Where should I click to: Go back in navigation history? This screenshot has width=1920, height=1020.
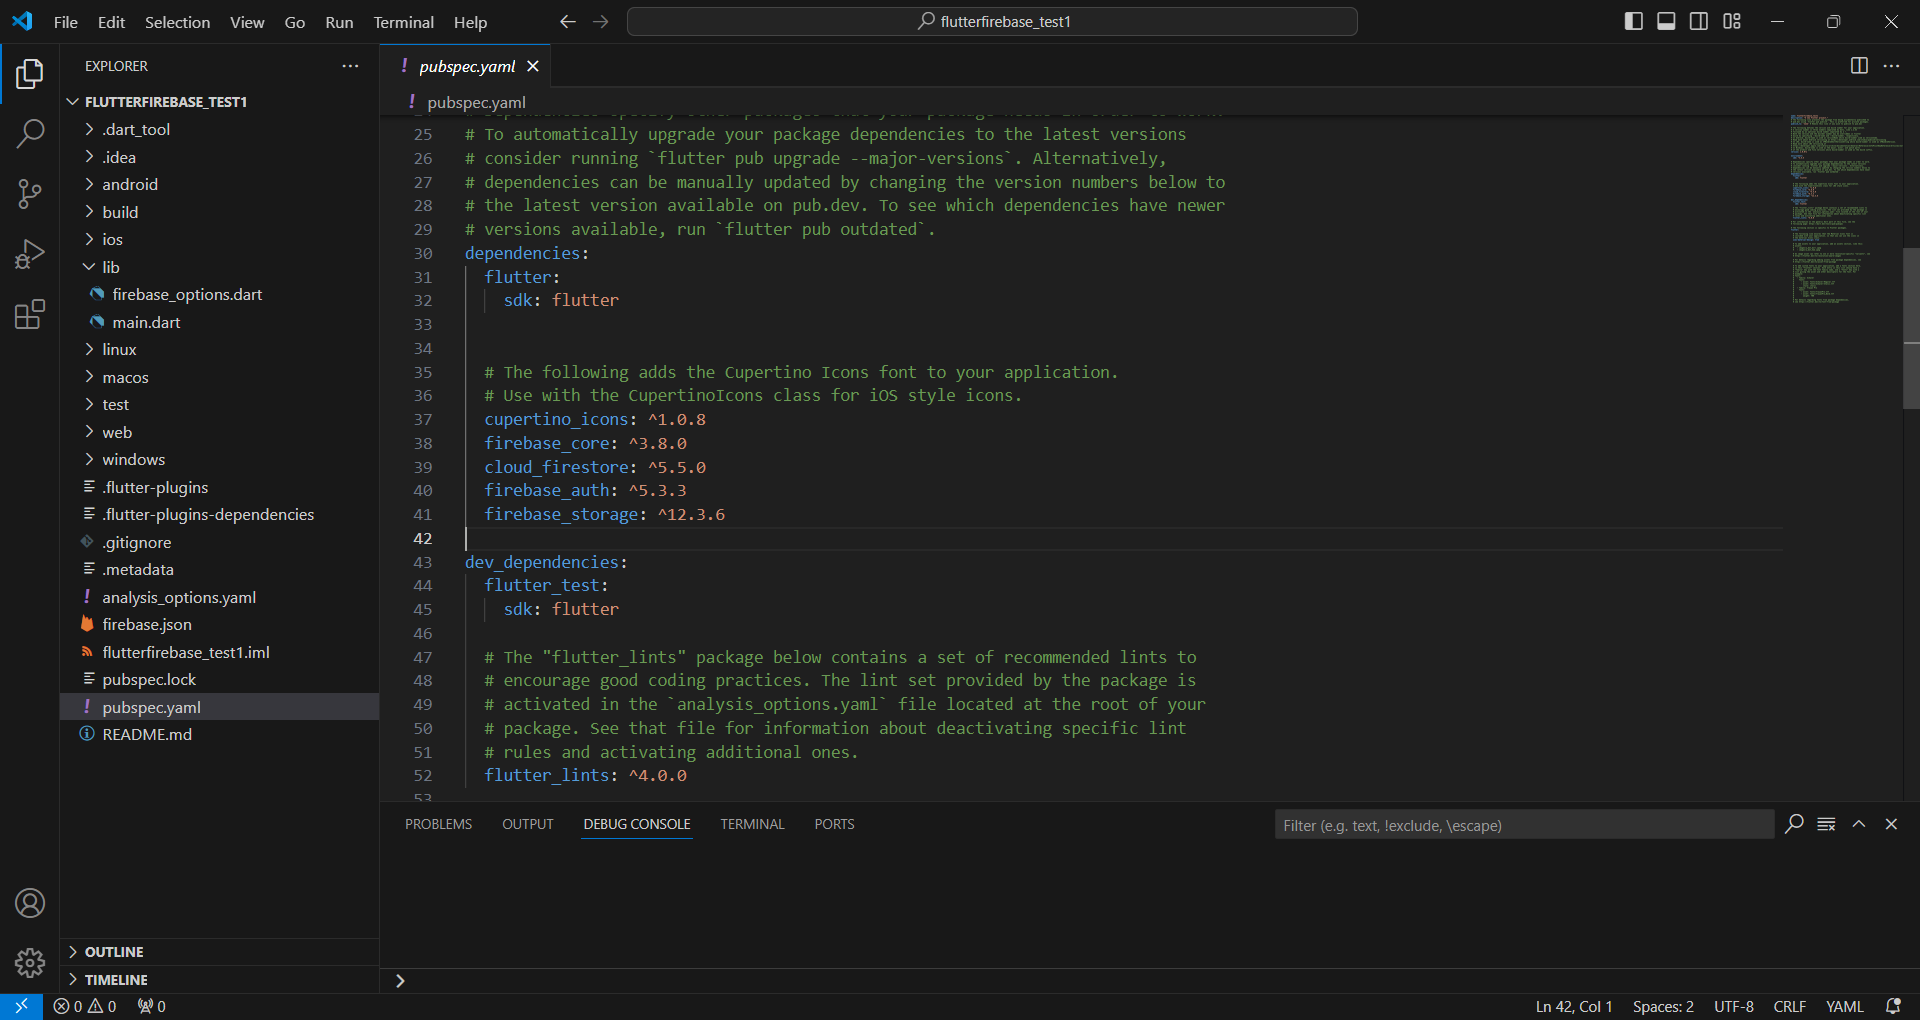568,21
